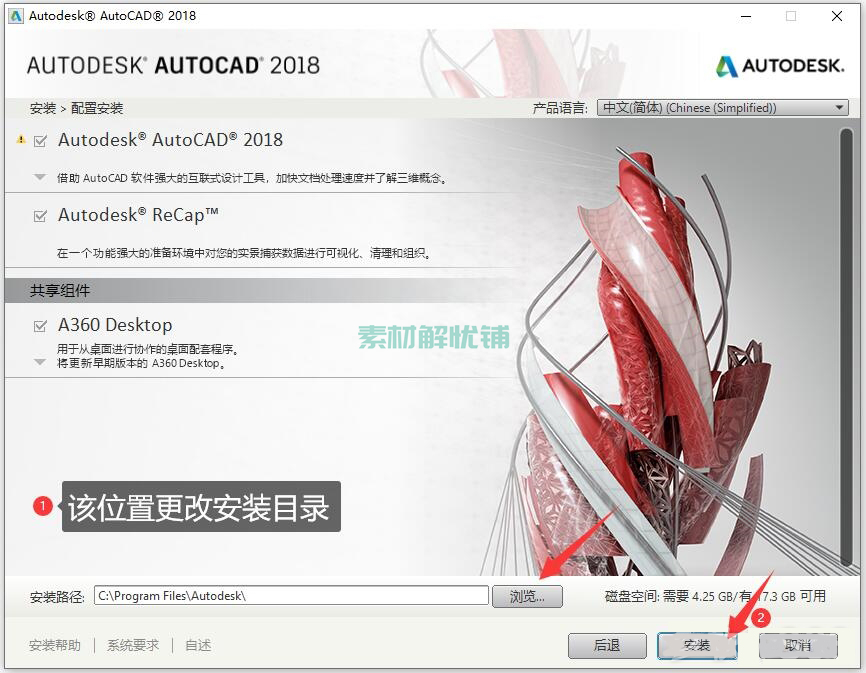Toggle the Autodesk ReCap checkbox

point(40,216)
